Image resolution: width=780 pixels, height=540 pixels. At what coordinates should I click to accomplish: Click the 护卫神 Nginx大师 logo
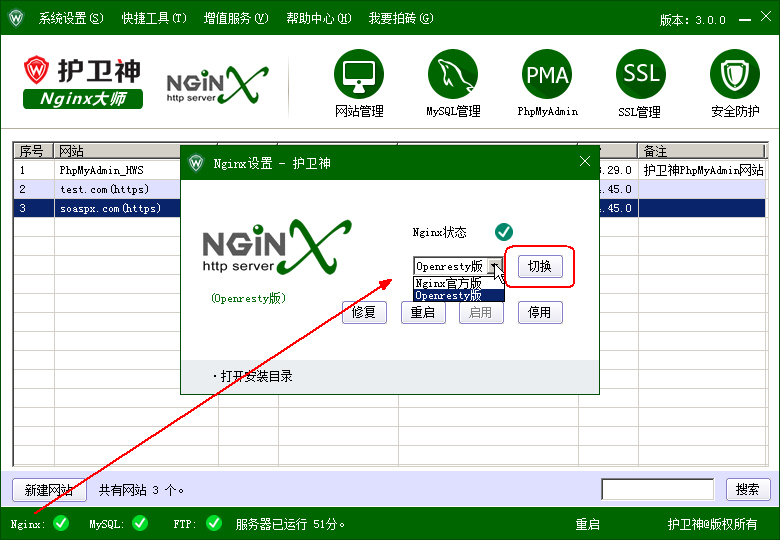tap(83, 83)
